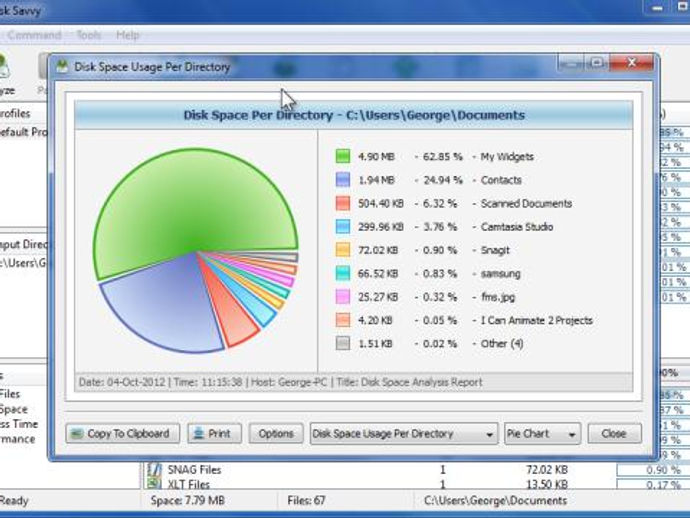
Task: Click the cyan Camtasia Studio legend swatch
Action: coord(343,227)
